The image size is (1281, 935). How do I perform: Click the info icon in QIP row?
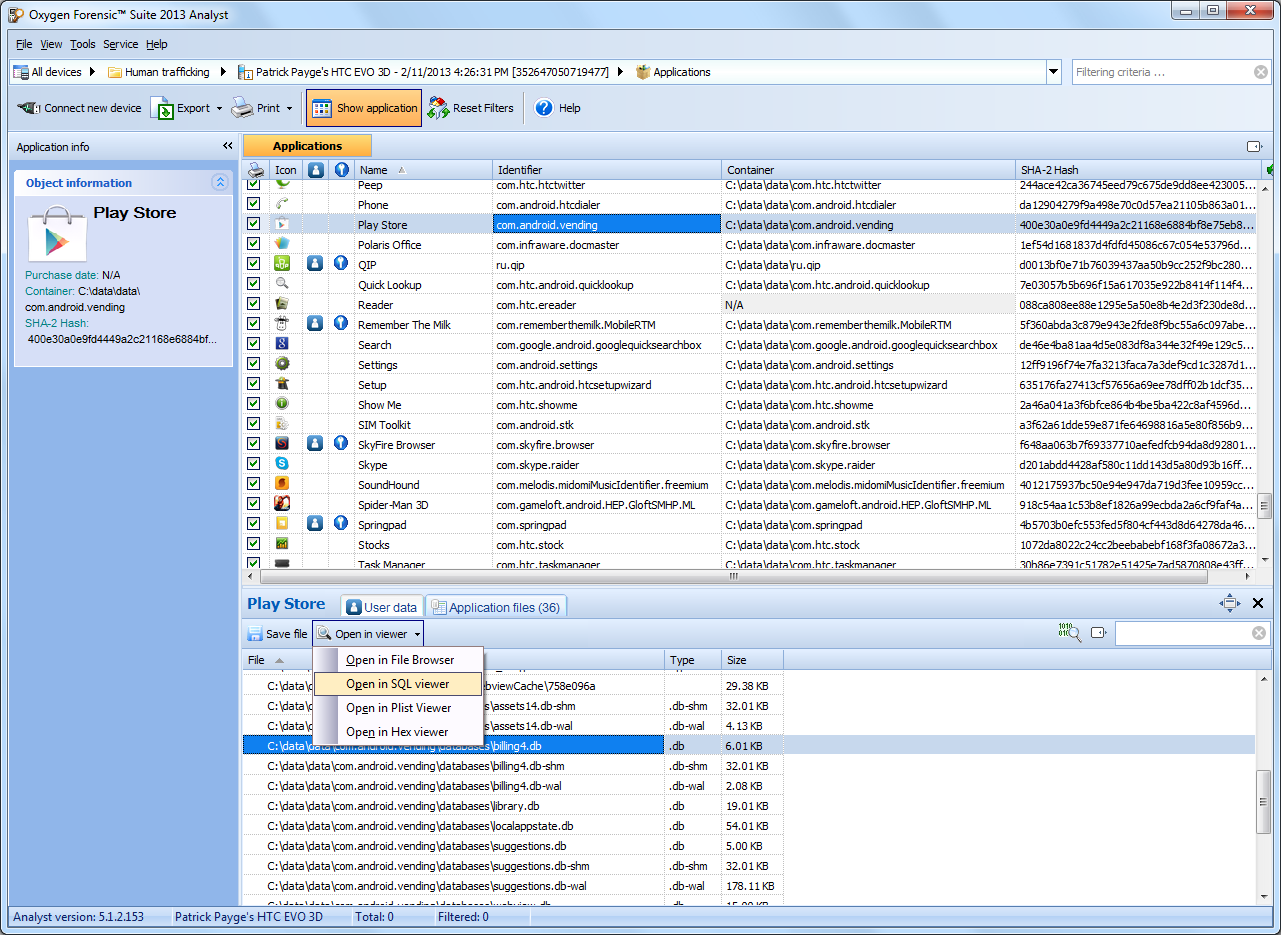coord(341,265)
